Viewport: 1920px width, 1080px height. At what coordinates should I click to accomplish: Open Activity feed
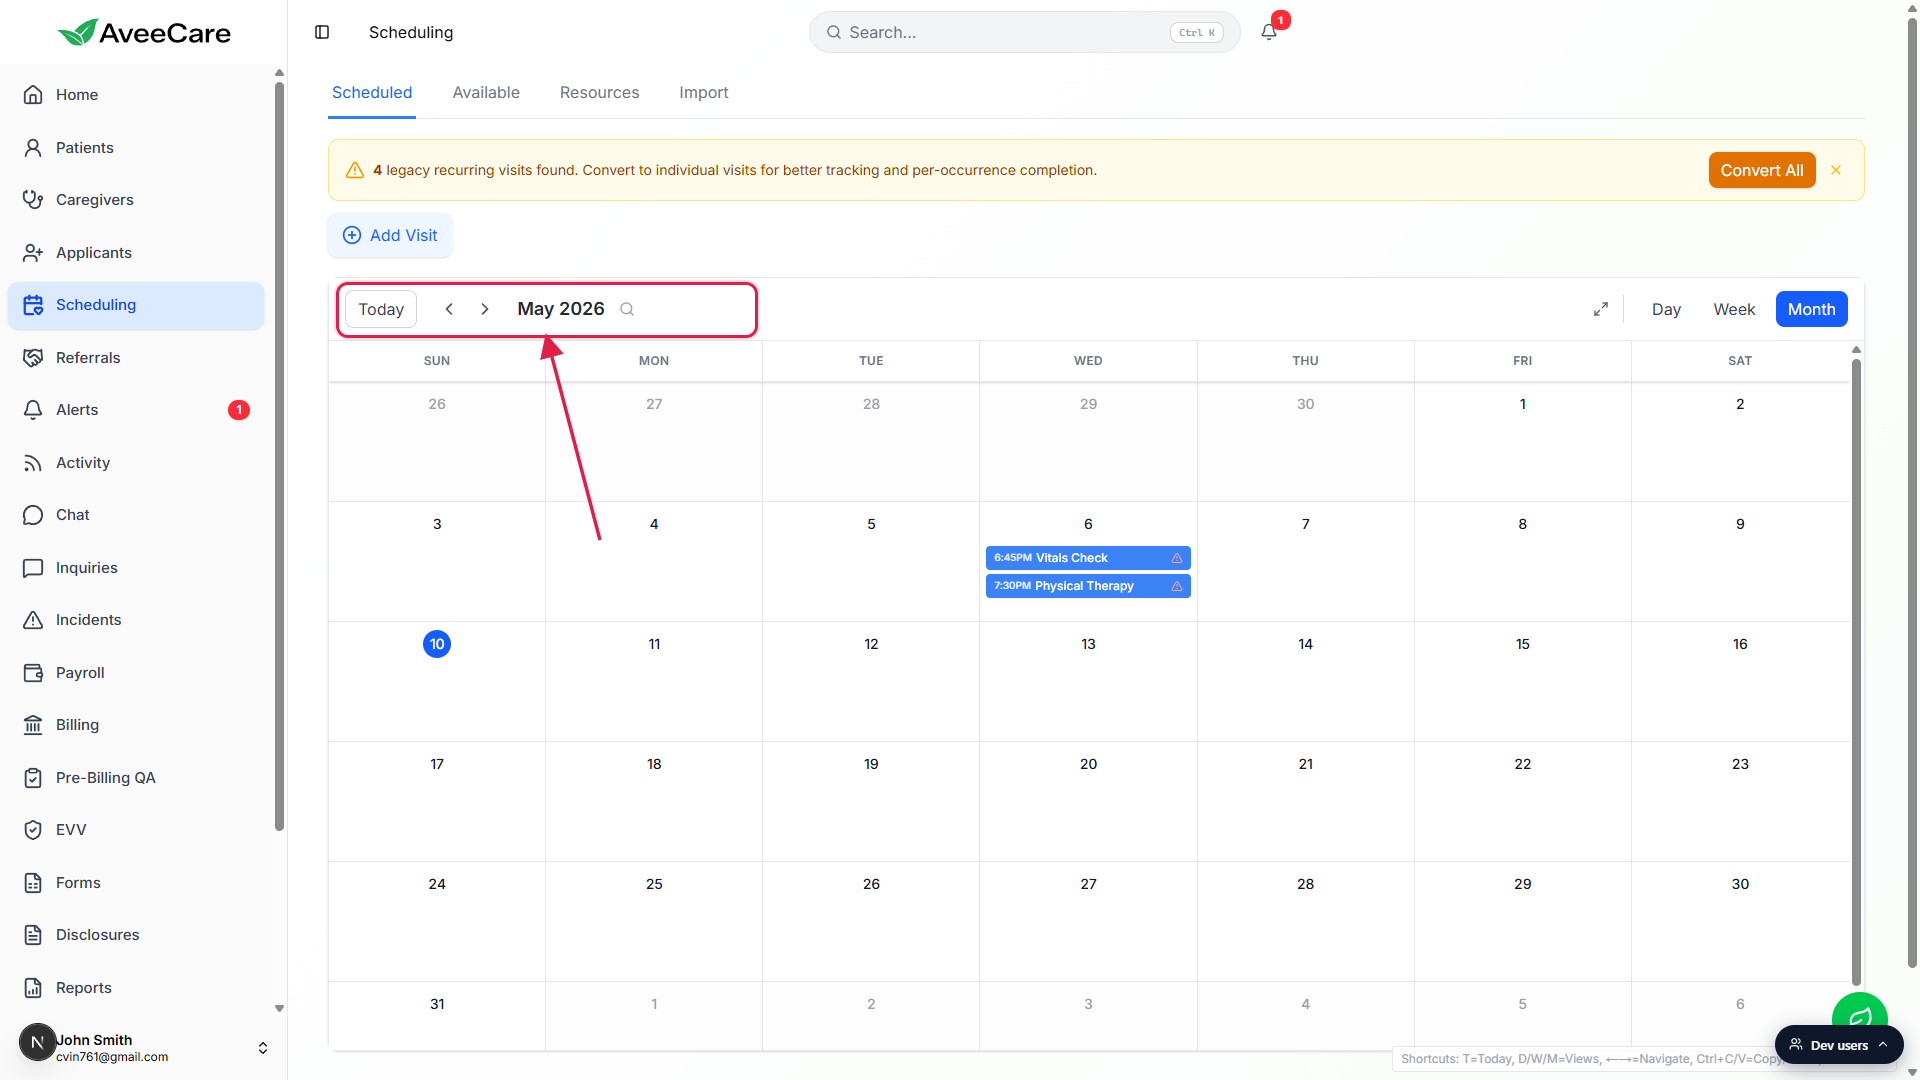click(136, 463)
